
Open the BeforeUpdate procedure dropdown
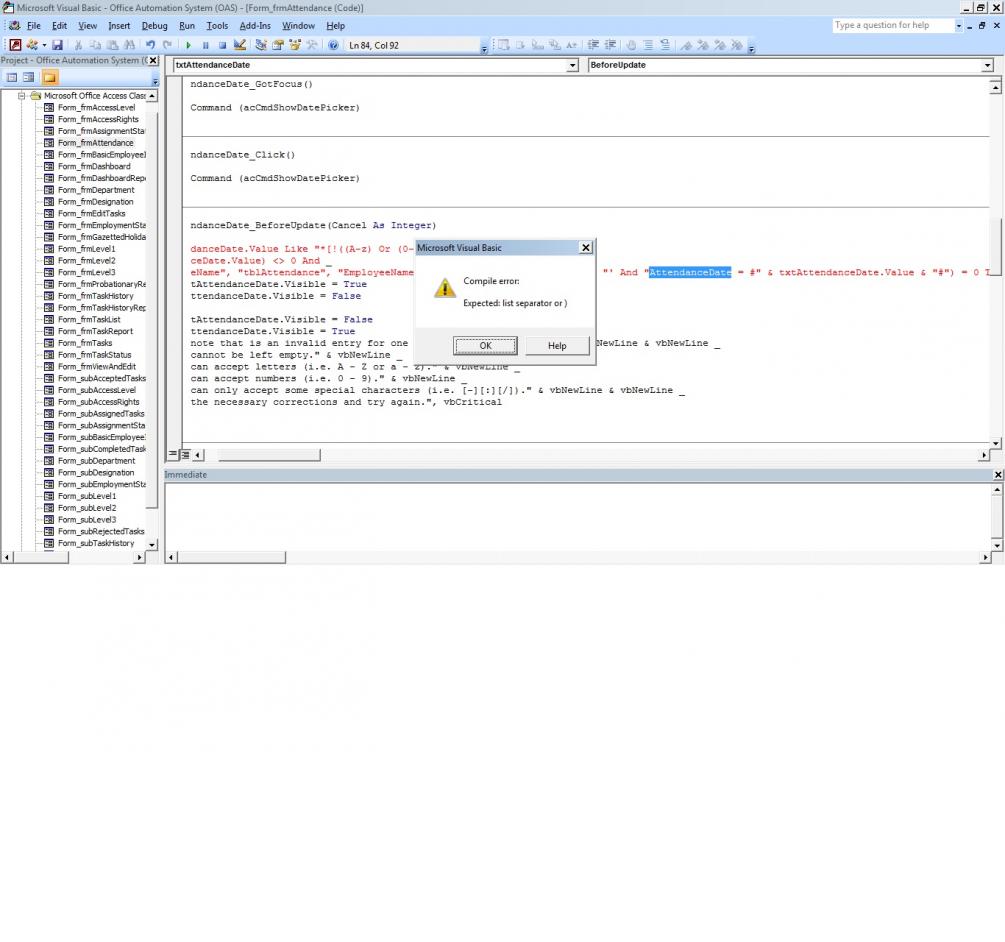click(x=987, y=65)
